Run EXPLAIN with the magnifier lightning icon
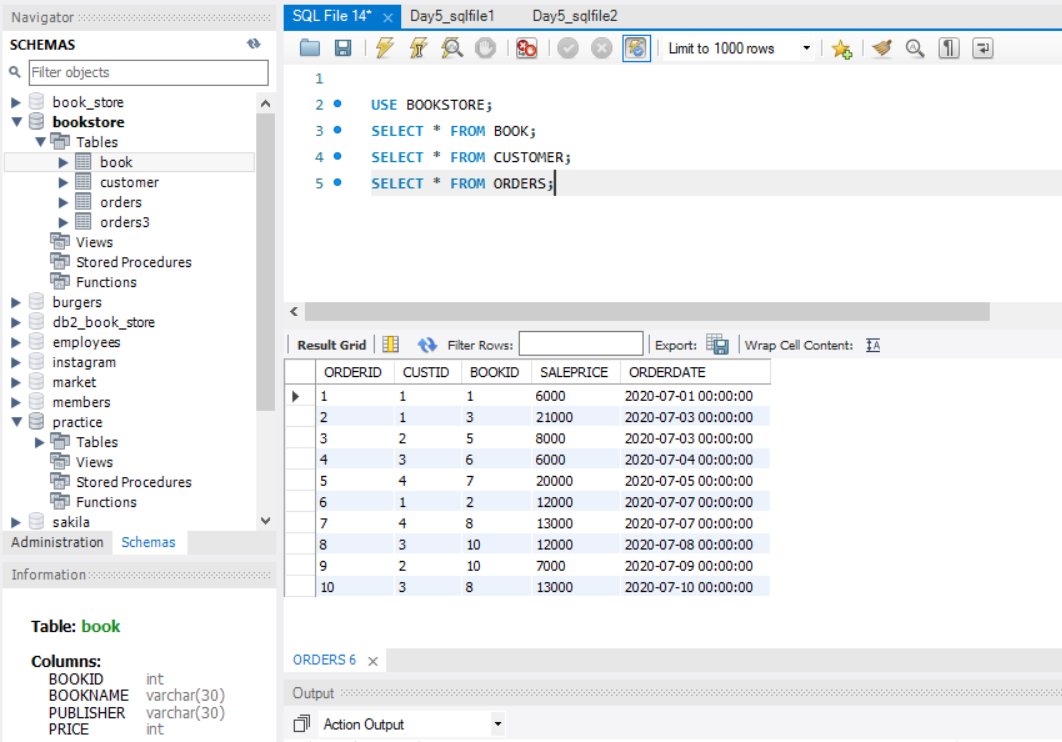The width and height of the screenshot is (1062, 742). (x=452, y=48)
